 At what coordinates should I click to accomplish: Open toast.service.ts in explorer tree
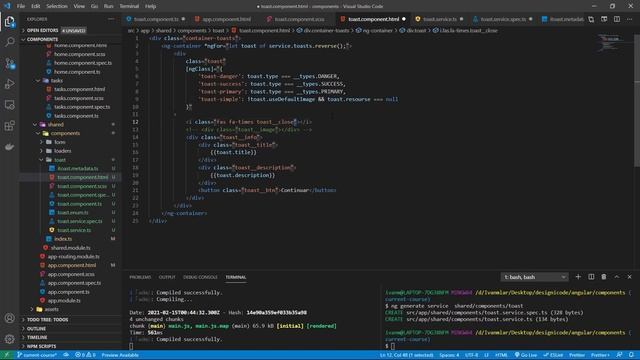tap(74, 230)
